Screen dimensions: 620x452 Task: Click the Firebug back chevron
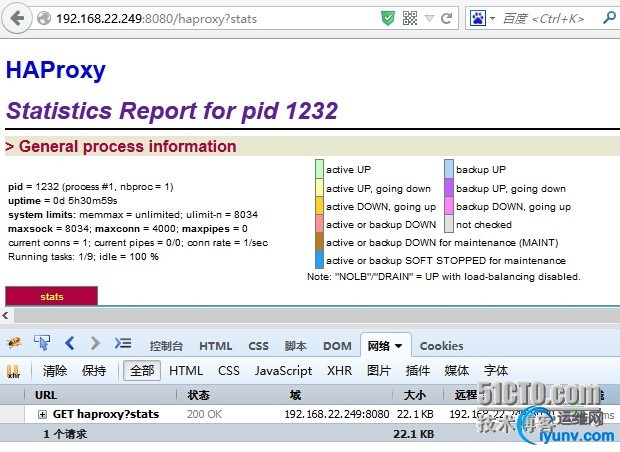pos(70,343)
